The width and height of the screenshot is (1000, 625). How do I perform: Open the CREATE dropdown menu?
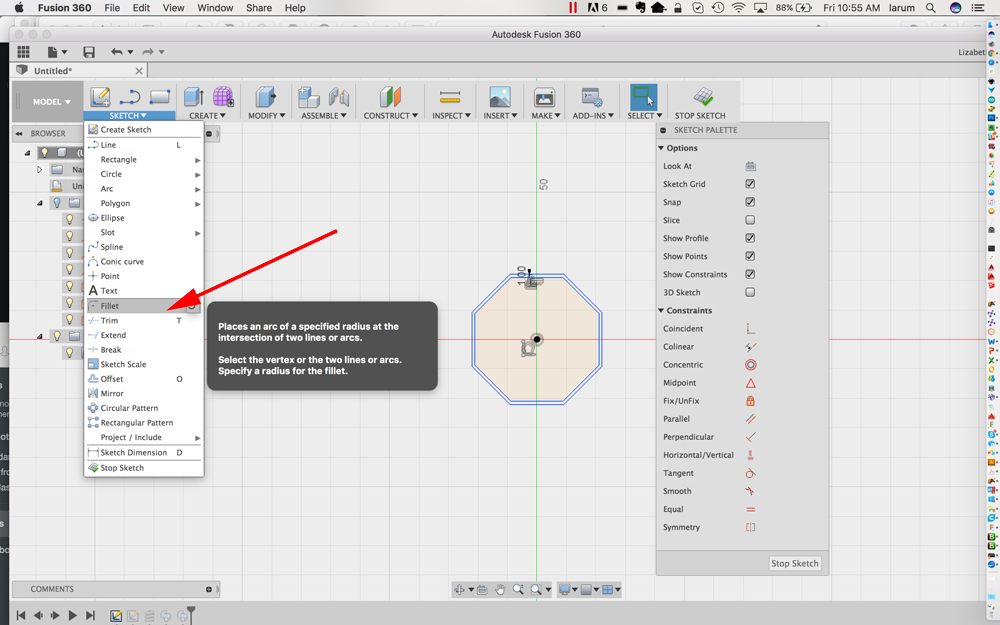[x=207, y=115]
